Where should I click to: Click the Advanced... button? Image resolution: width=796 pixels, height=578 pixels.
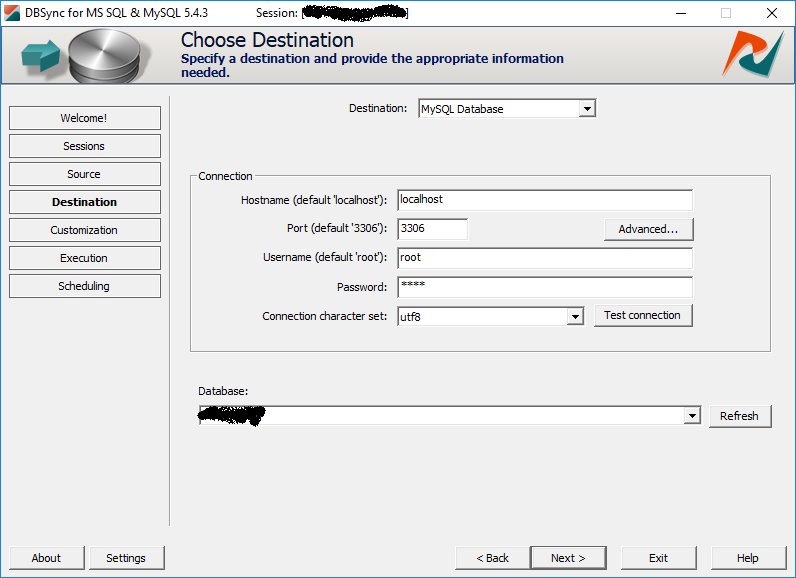click(x=648, y=229)
